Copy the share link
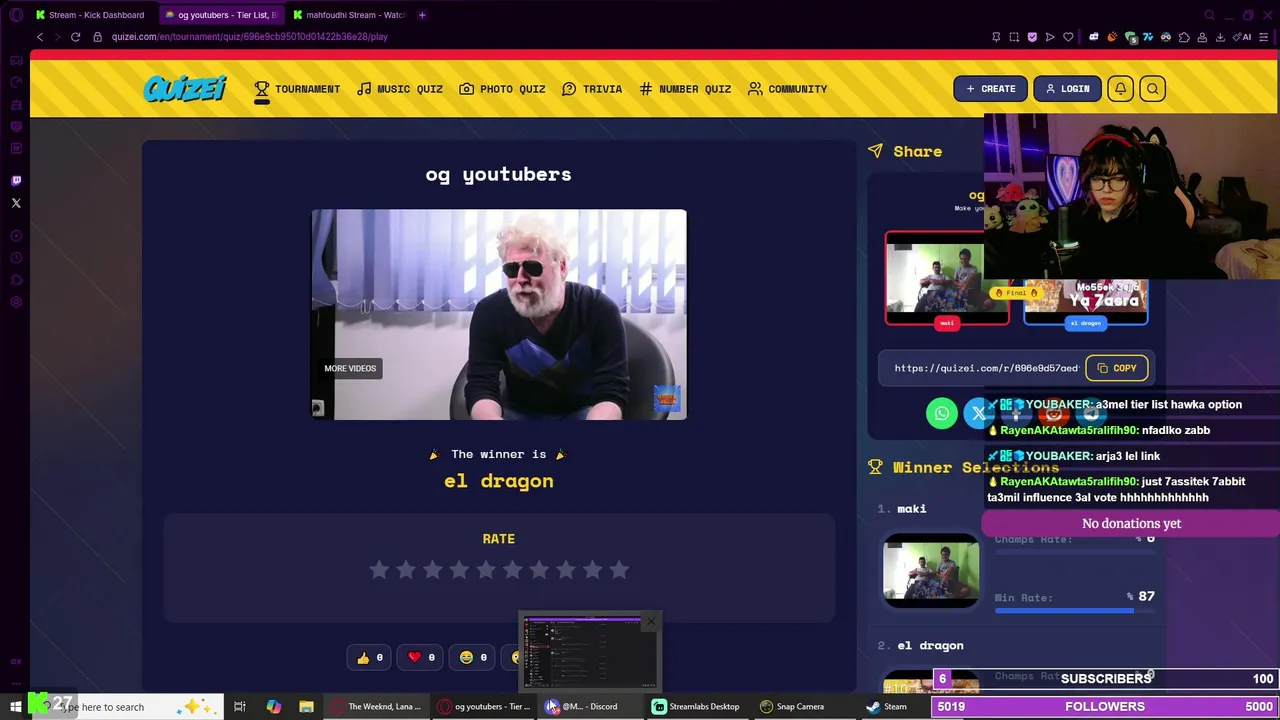This screenshot has width=1280, height=720. coord(1116,368)
